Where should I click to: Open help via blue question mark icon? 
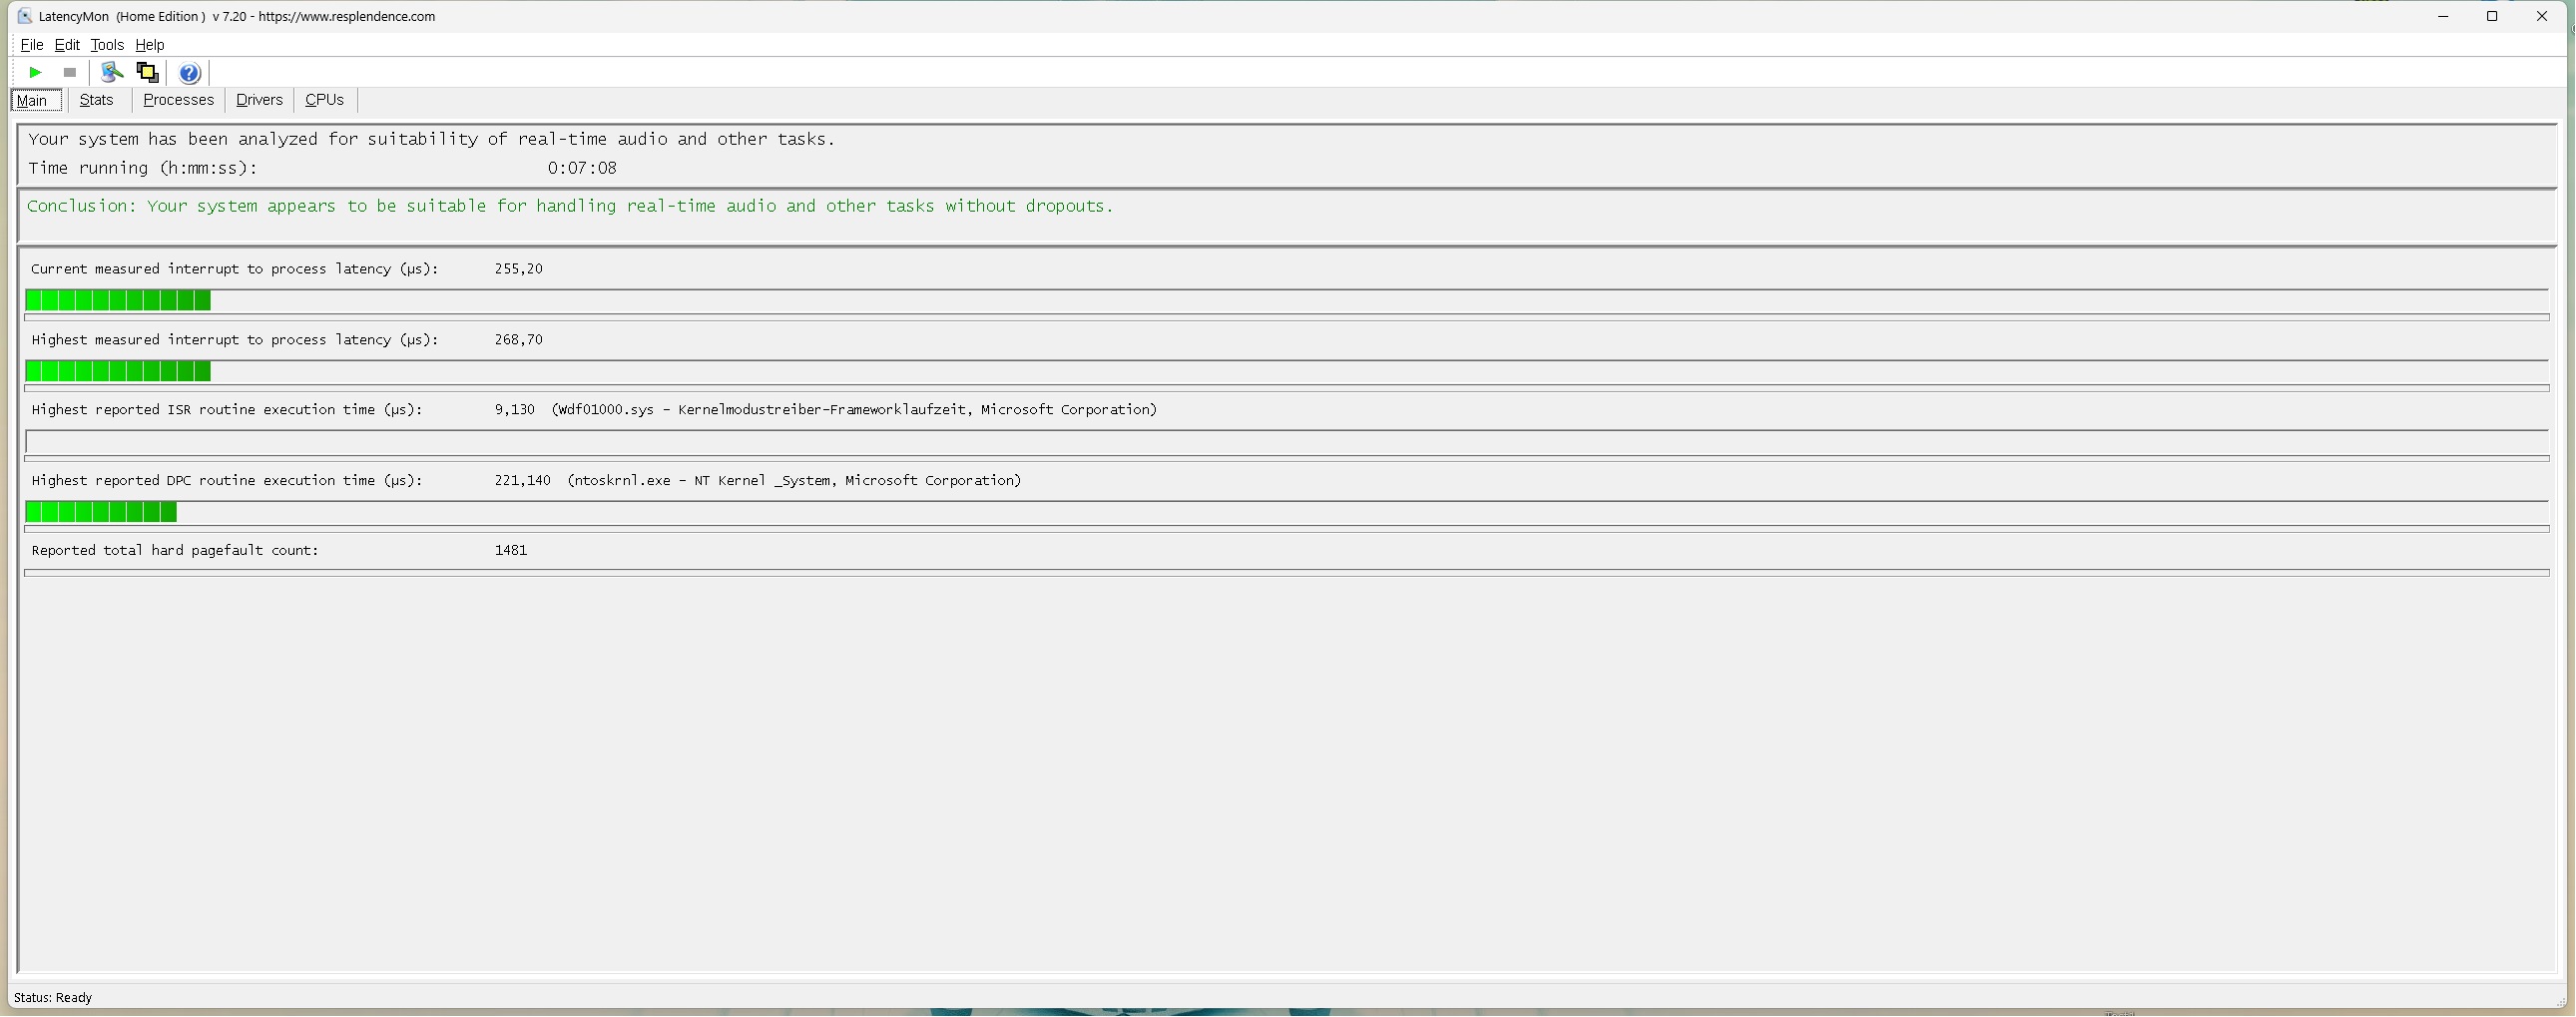click(x=189, y=73)
